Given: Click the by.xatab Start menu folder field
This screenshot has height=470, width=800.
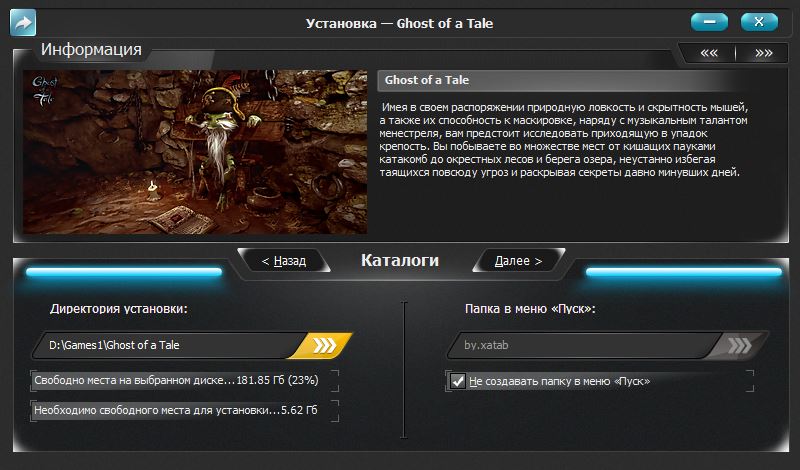Looking at the screenshot, I should (x=584, y=345).
